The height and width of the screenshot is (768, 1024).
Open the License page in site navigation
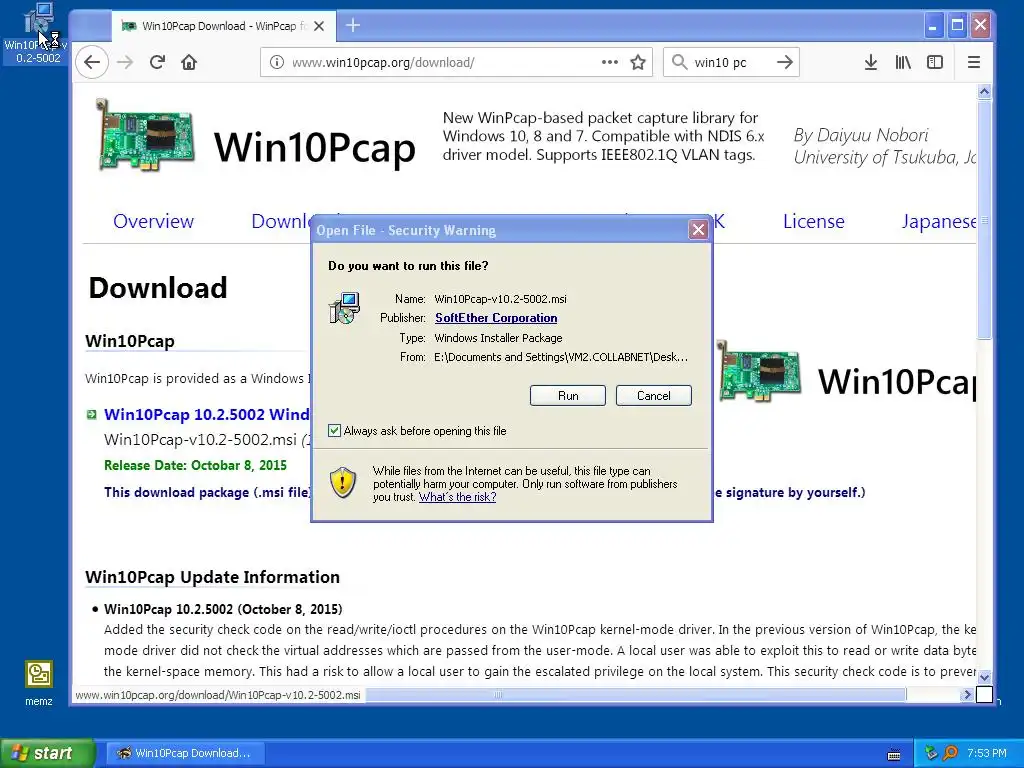[x=813, y=221]
